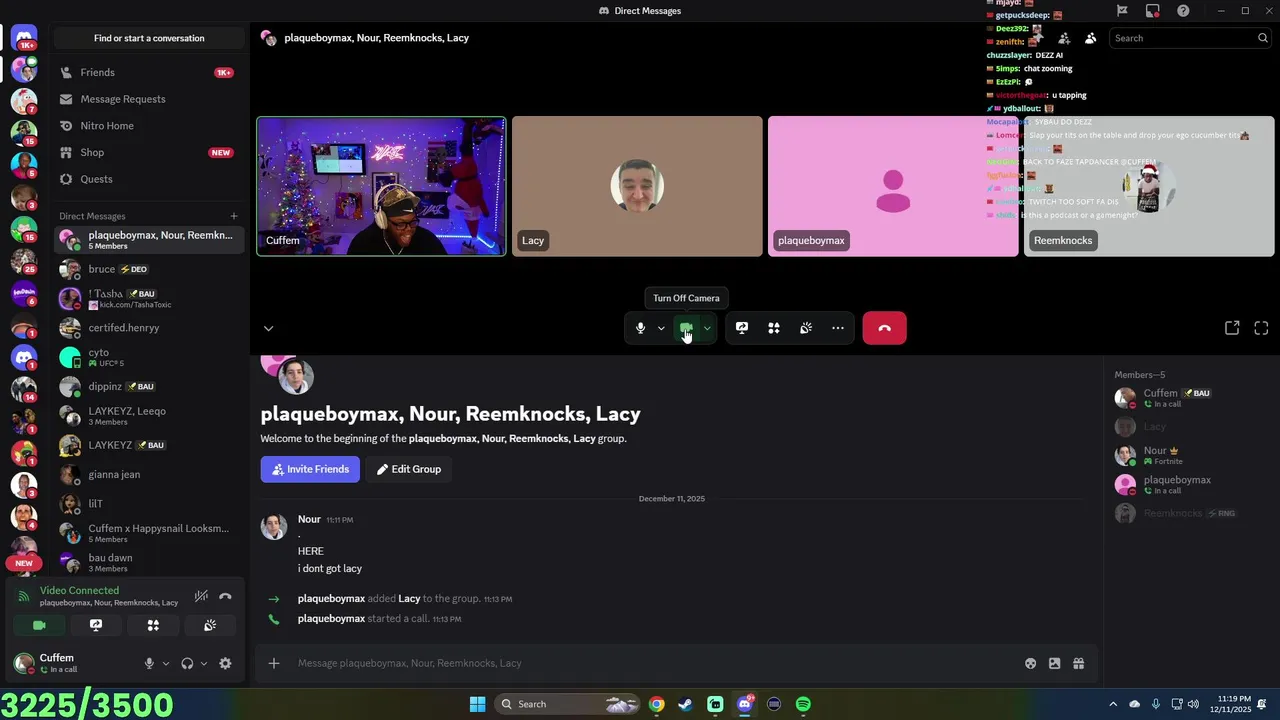Viewport: 1280px width, 720px height.
Task: Click add friends to DM icon
Action: [1064, 38]
